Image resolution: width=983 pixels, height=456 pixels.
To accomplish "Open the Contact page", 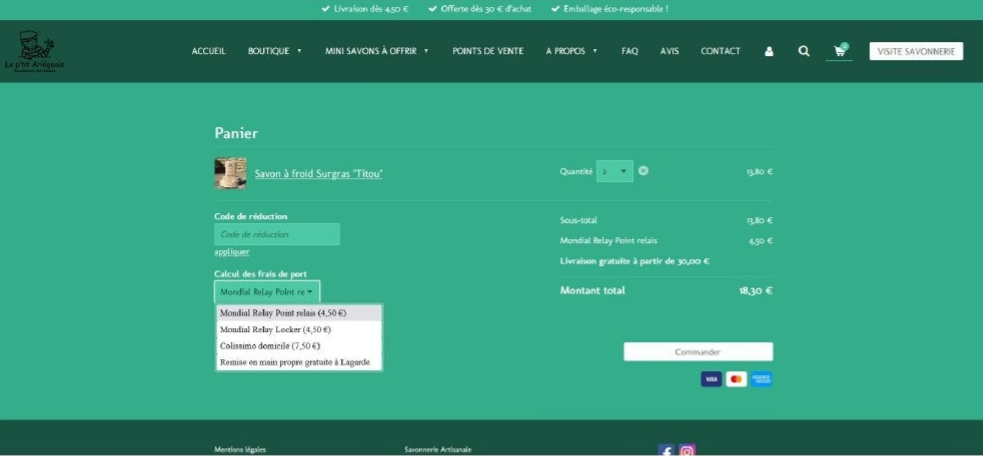I will [720, 51].
